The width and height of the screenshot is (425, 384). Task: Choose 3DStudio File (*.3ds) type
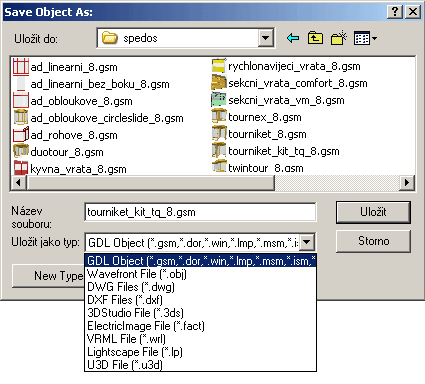click(x=200, y=313)
